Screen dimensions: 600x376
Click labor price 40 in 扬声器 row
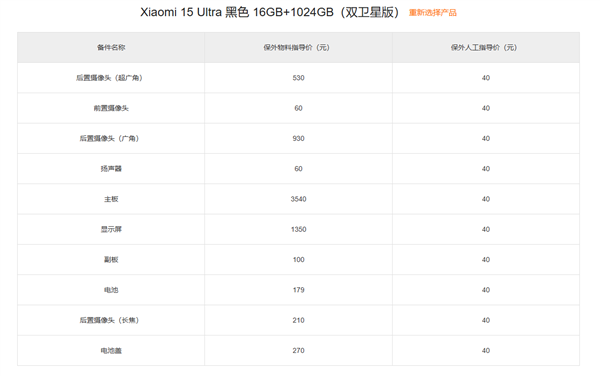[486, 169]
